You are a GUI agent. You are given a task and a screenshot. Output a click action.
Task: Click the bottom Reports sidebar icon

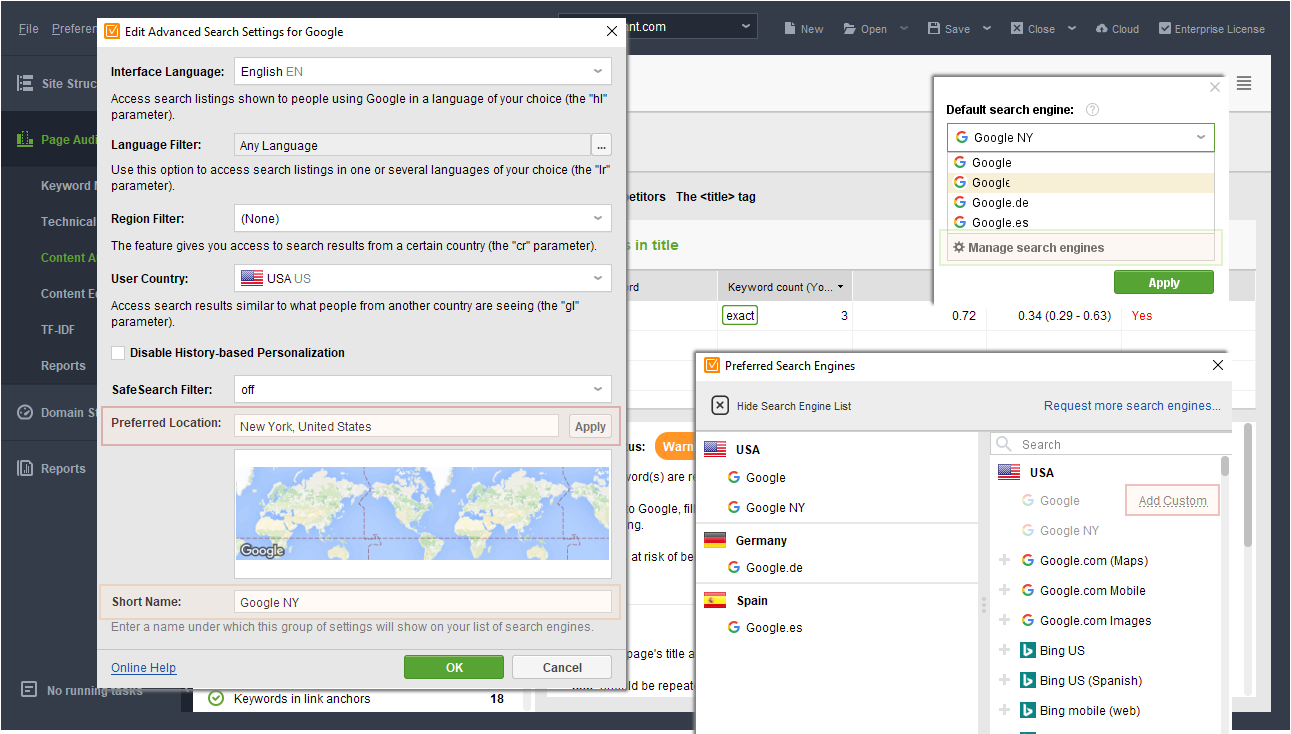coord(26,468)
